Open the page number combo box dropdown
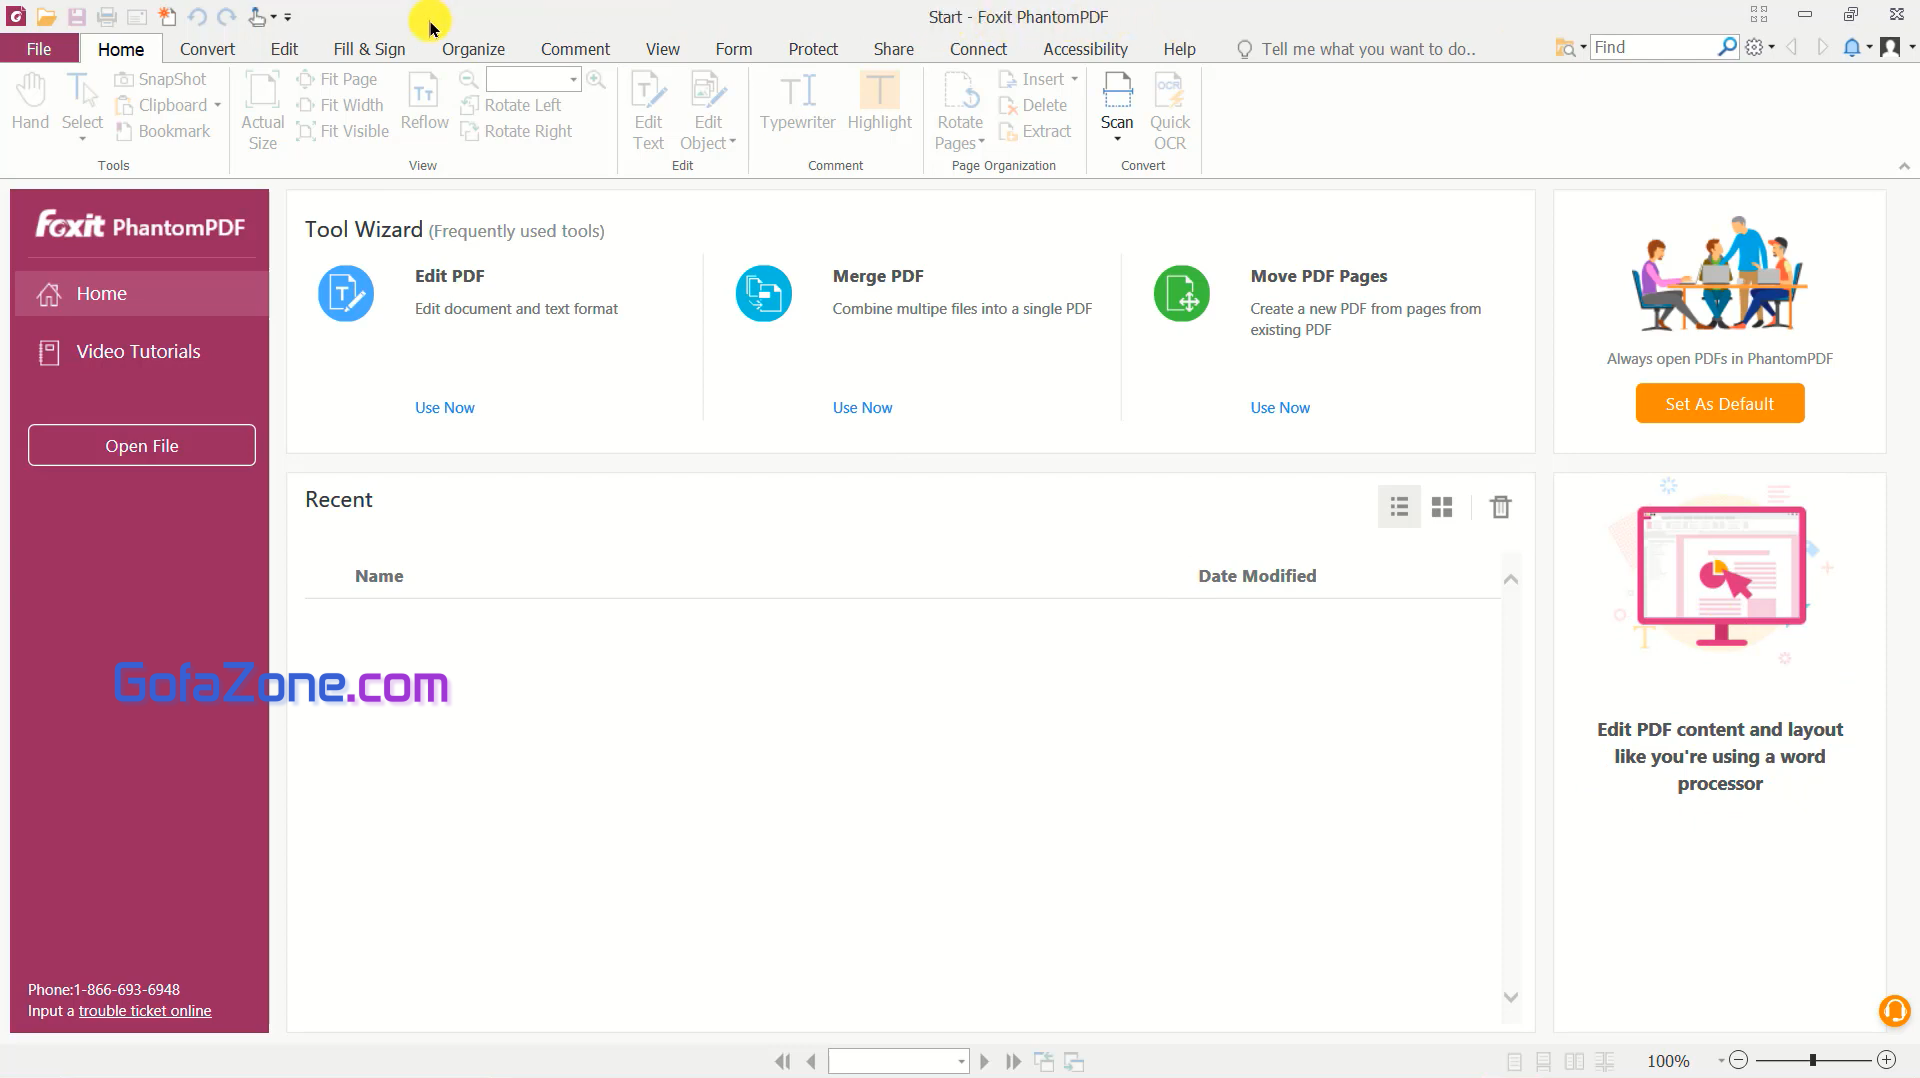This screenshot has height=1078, width=1920. (x=961, y=1061)
